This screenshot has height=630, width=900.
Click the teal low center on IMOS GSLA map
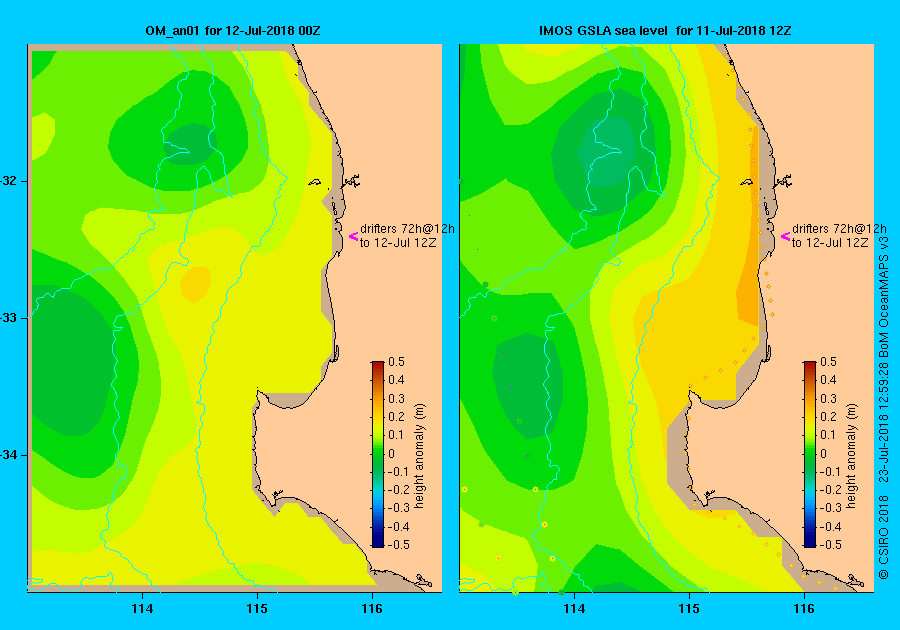point(608,152)
